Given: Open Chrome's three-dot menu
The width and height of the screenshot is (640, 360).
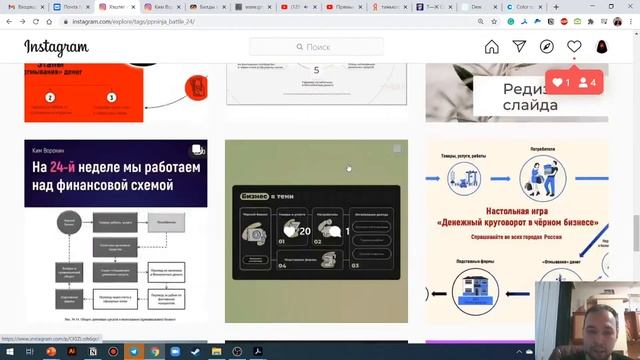Looking at the screenshot, I should [631, 22].
